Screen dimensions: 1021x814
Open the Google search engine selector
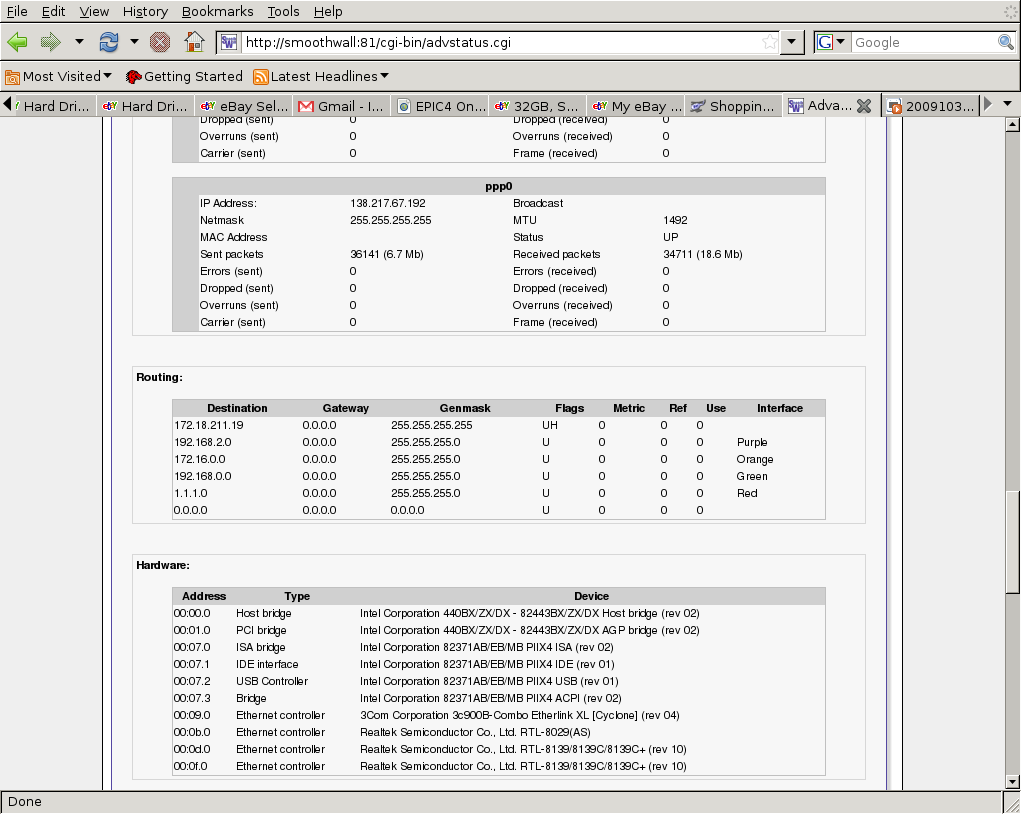(832, 42)
